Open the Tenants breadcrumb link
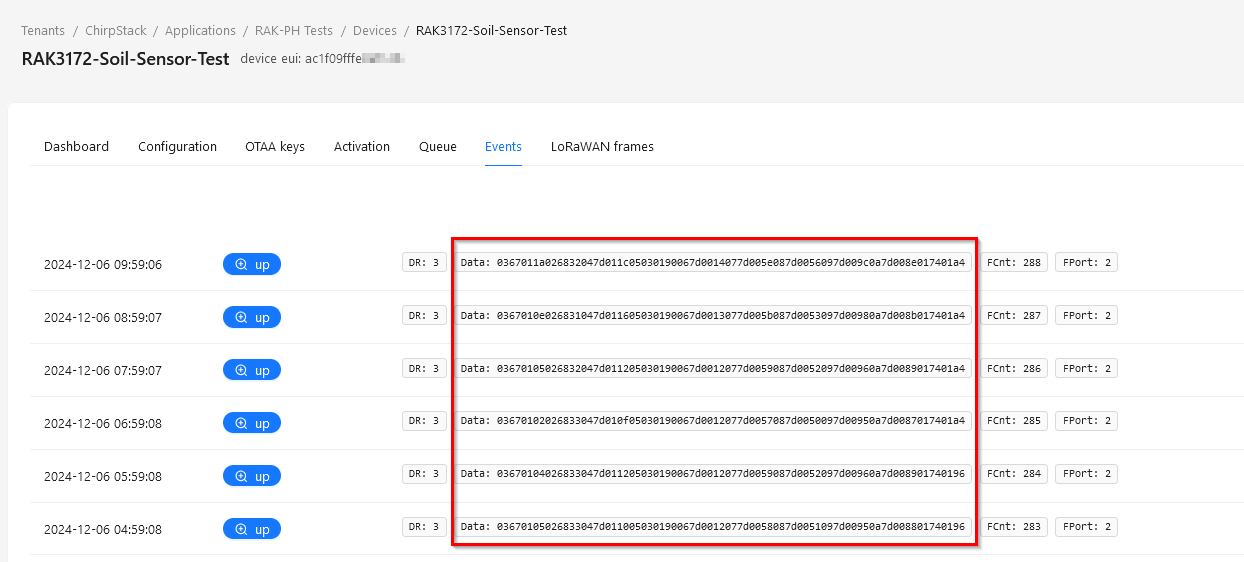Image resolution: width=1244 pixels, height=562 pixels. [x=43, y=31]
